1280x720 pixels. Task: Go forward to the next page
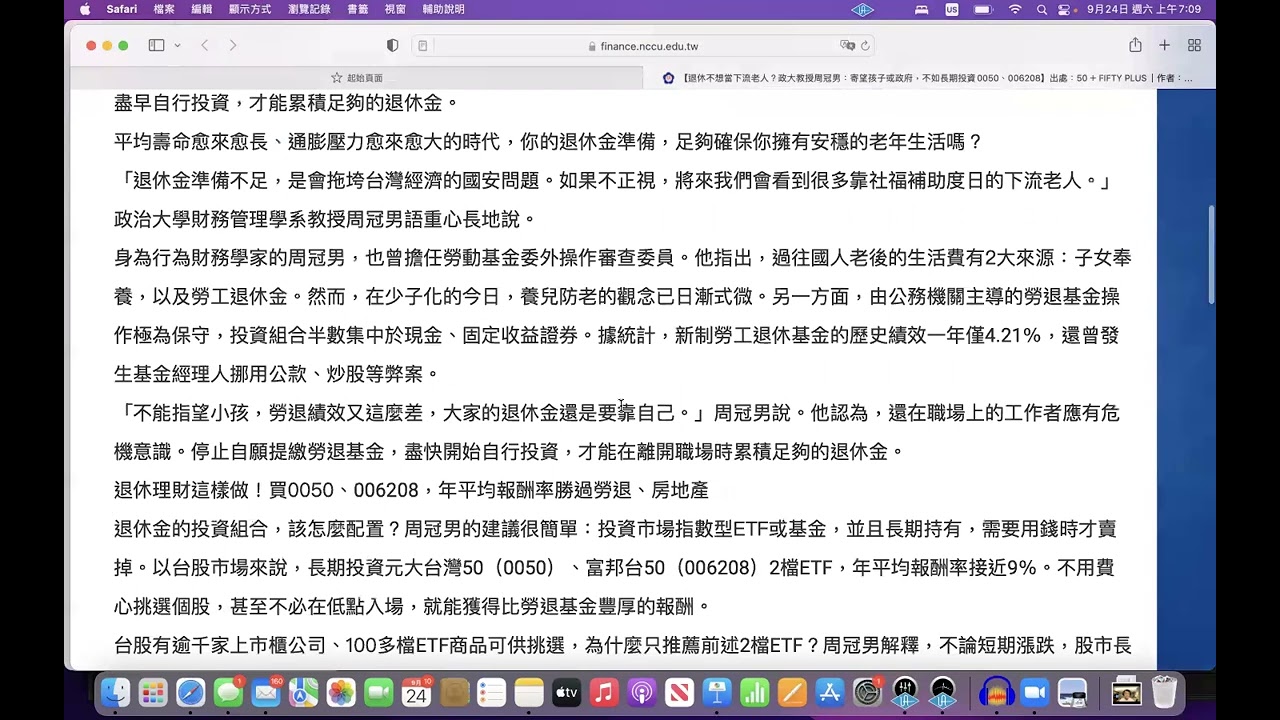point(232,45)
